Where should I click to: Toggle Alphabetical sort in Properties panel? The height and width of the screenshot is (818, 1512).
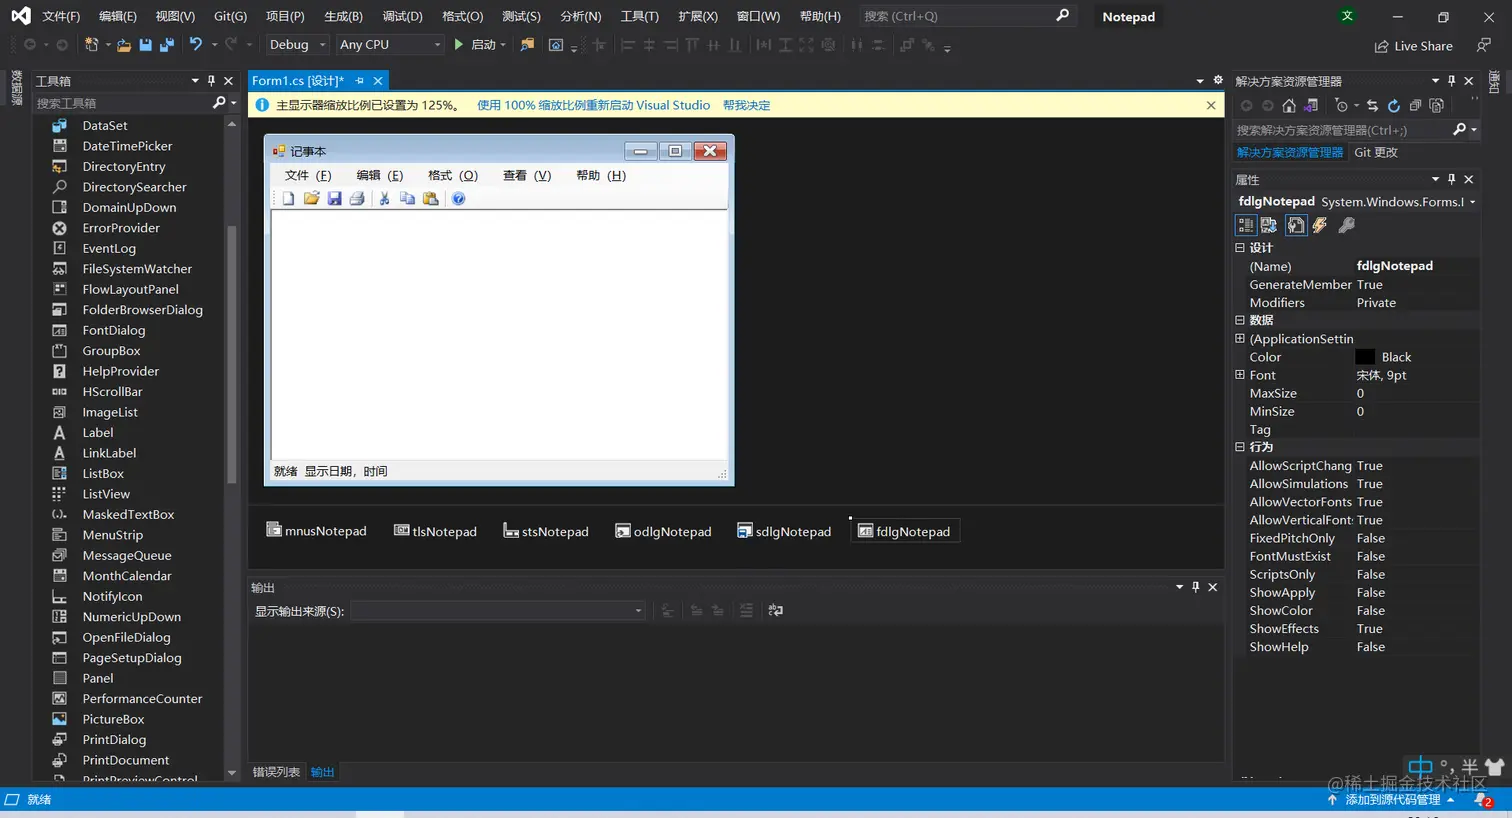click(1269, 225)
